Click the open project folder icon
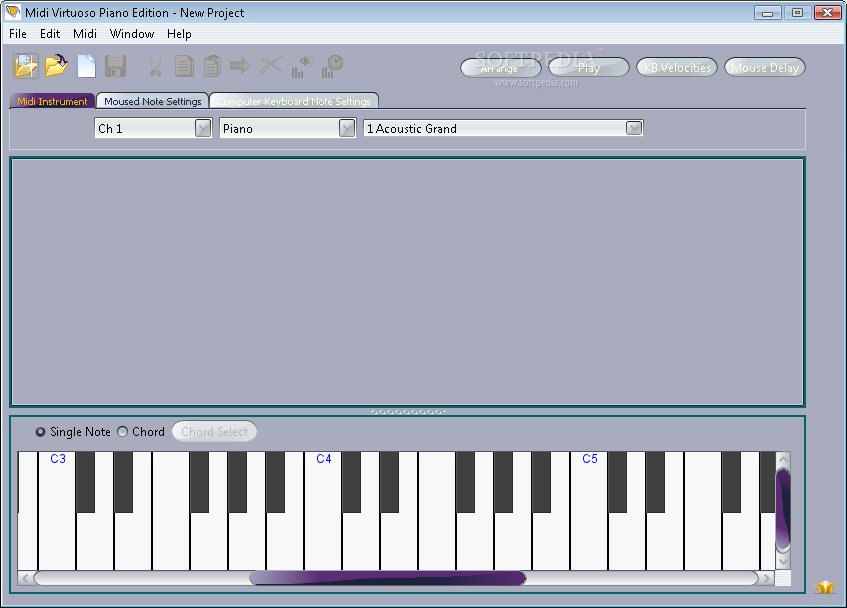Screen dimensions: 847x608 point(26,66)
